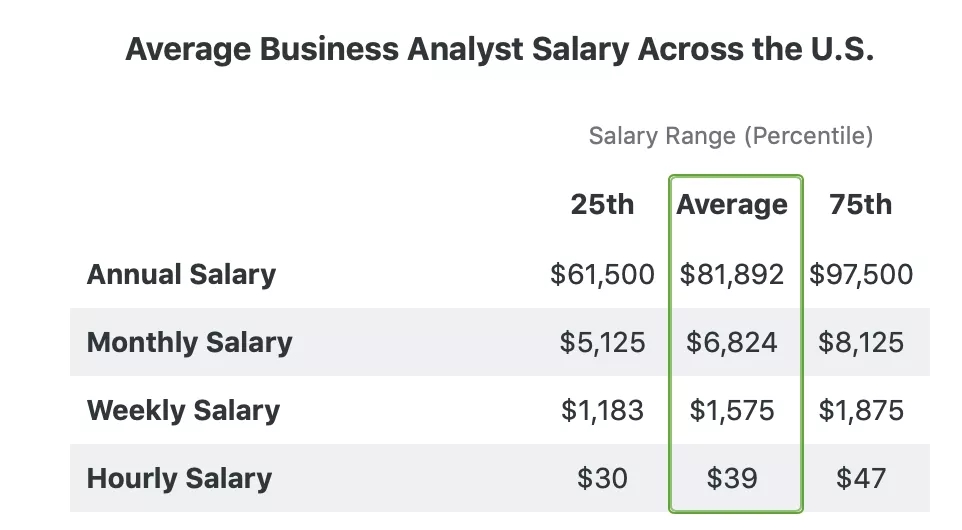The height and width of the screenshot is (530, 962).
Task: Click the 25th percentile column header
Action: tap(602, 205)
